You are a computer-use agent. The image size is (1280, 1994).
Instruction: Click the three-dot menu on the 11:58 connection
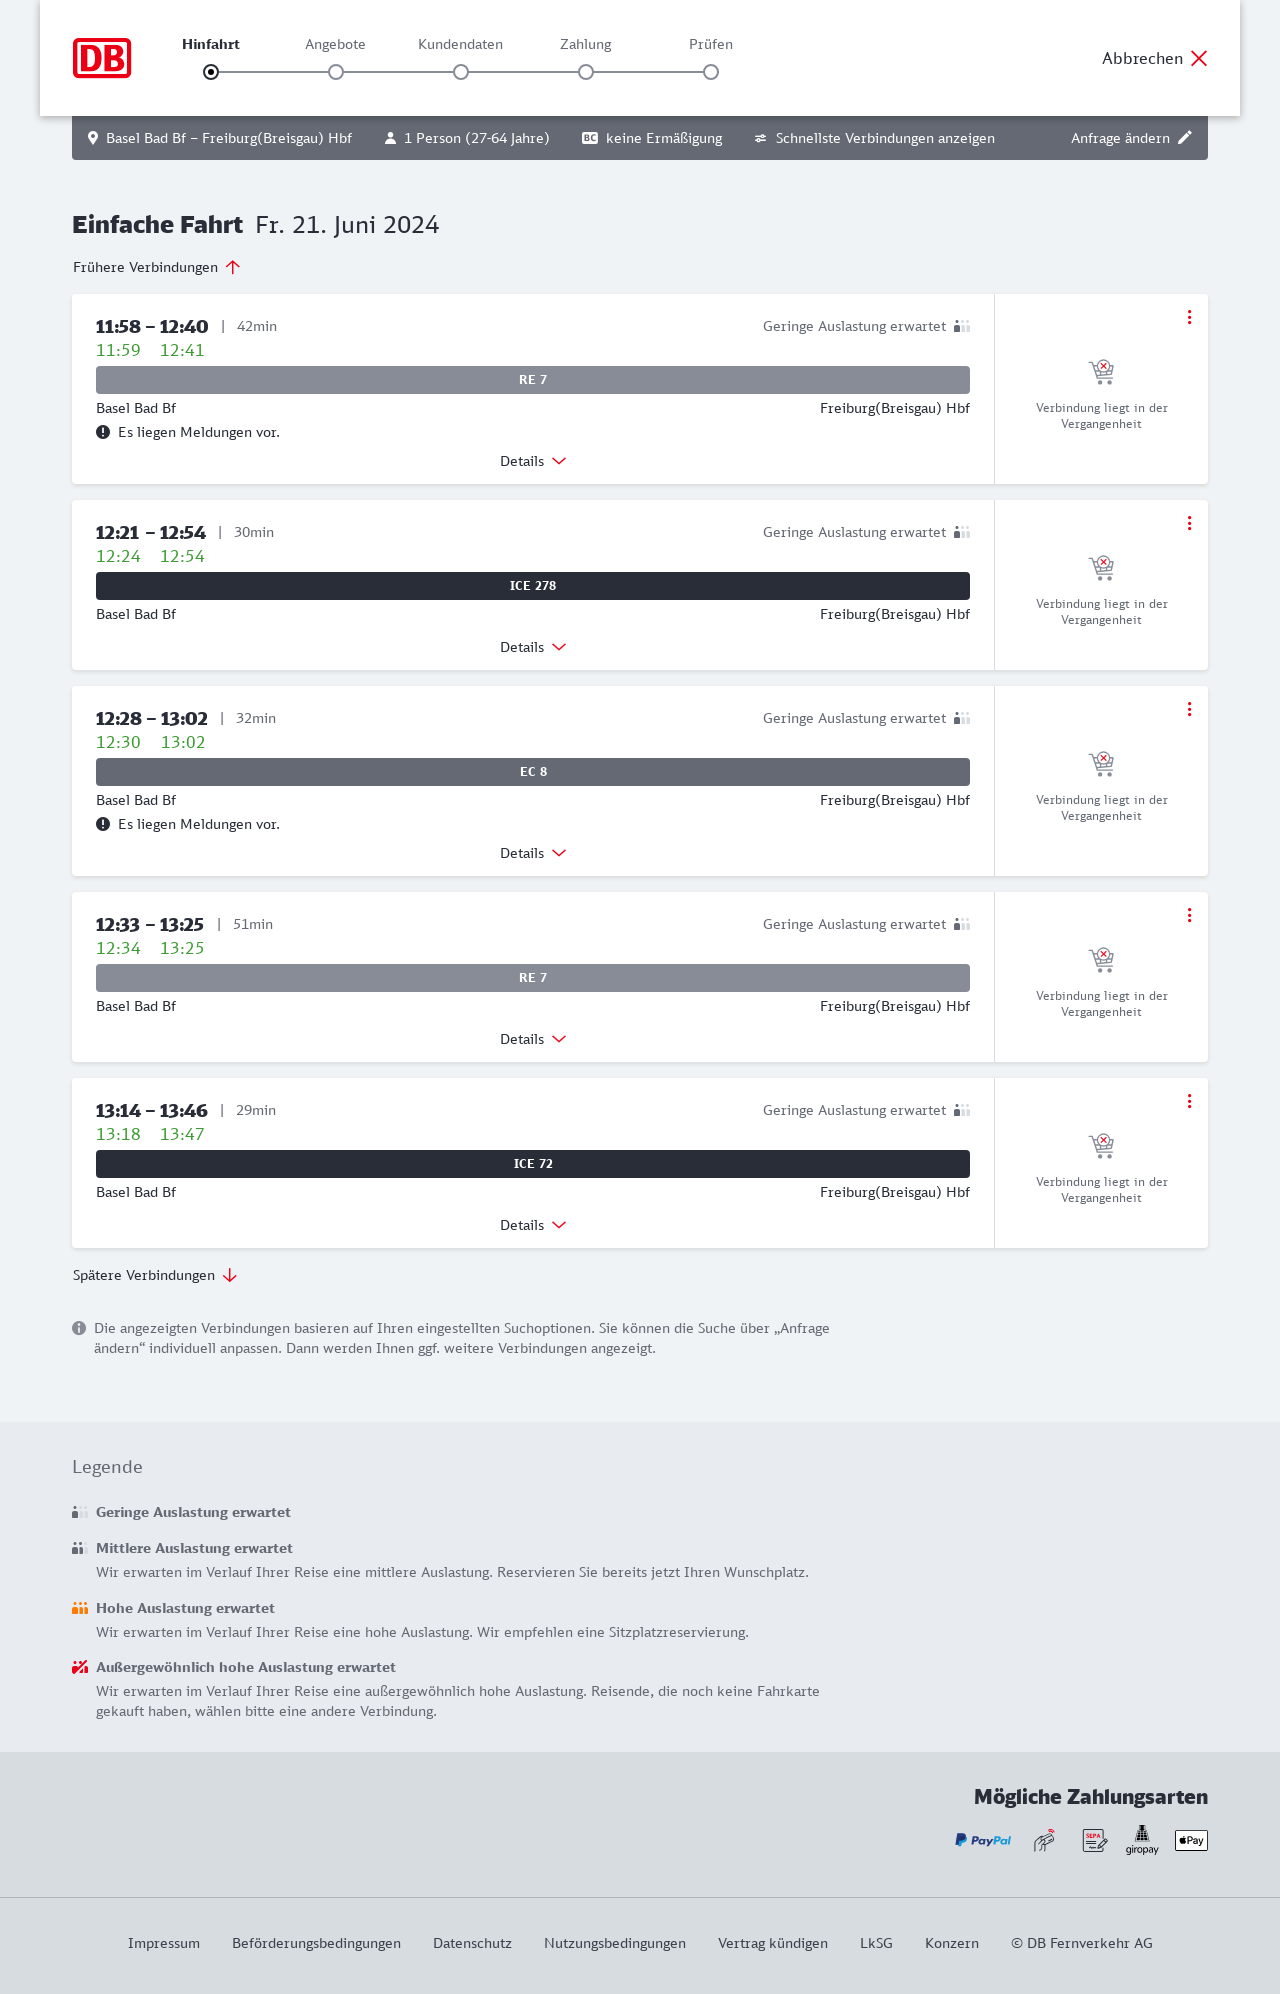point(1189,317)
